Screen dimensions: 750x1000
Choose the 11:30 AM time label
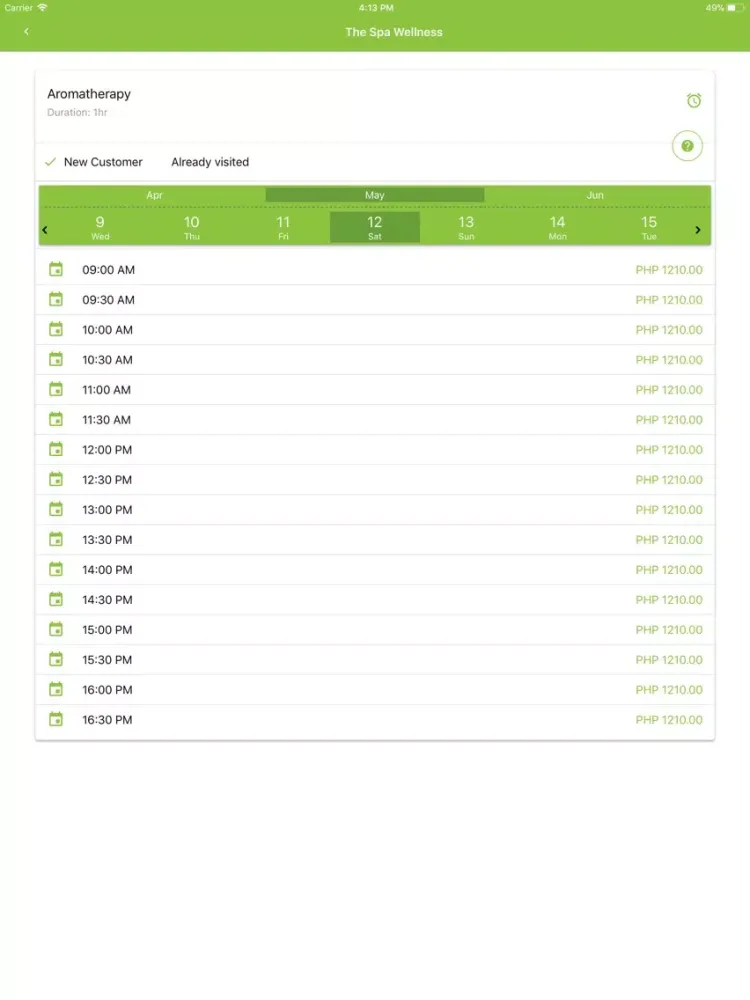107,420
